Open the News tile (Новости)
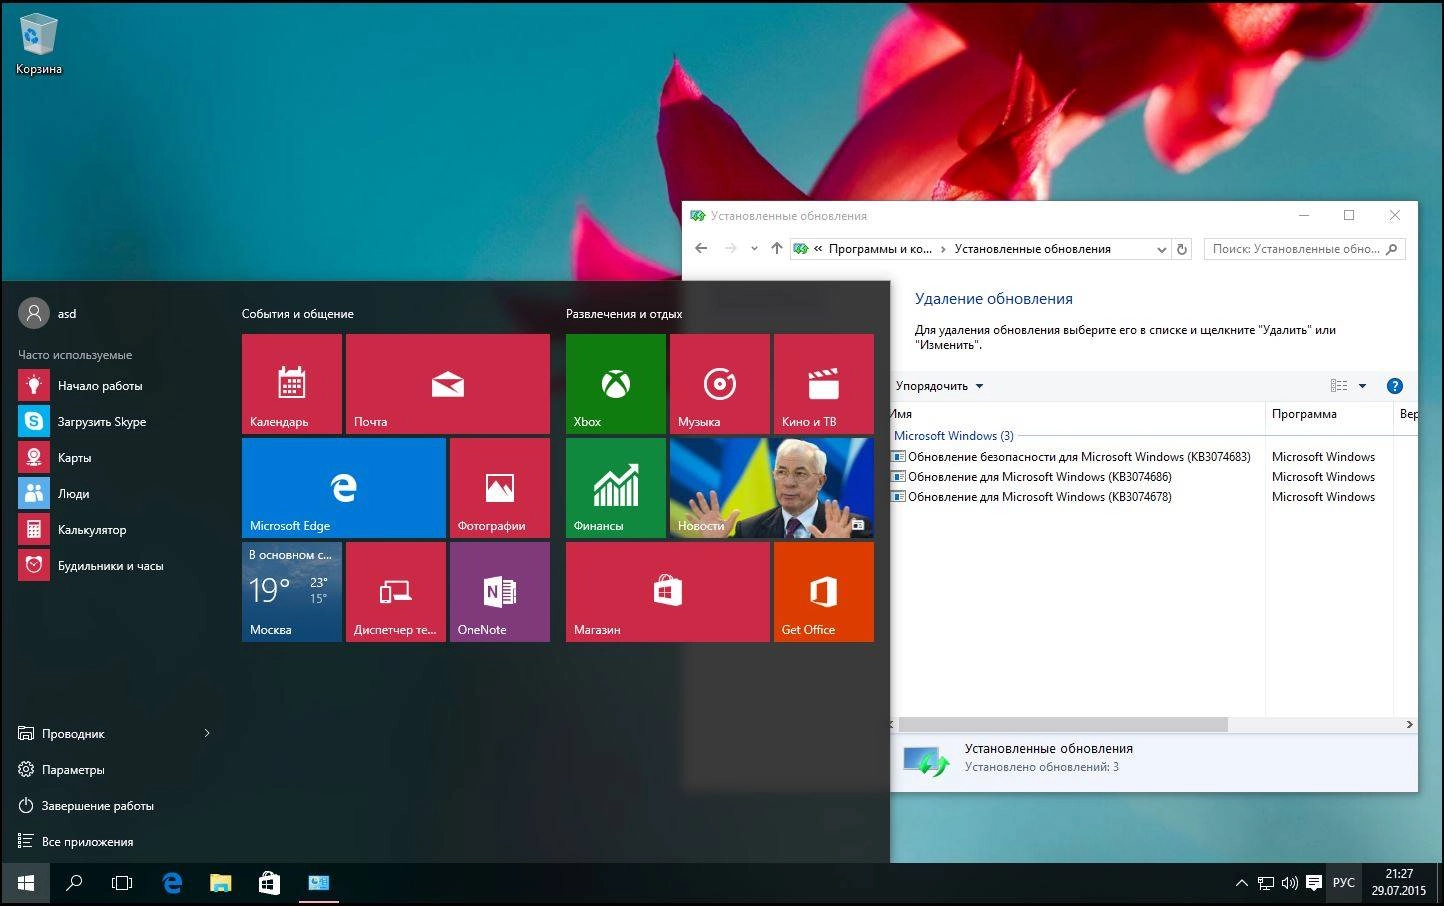 [772, 488]
